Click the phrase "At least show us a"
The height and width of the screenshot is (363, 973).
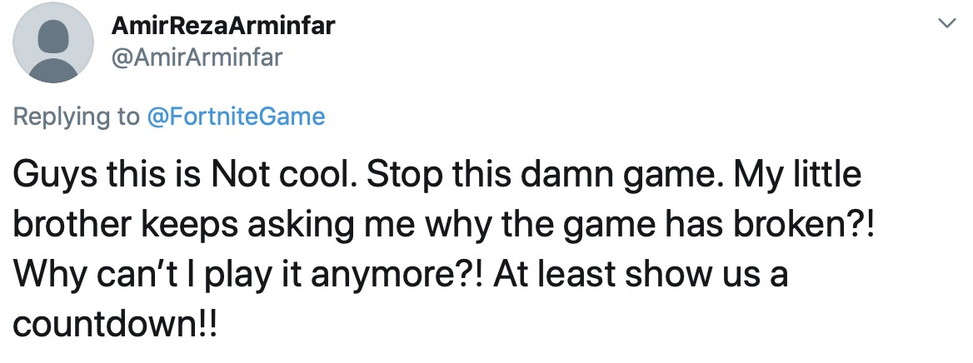click(x=640, y=274)
